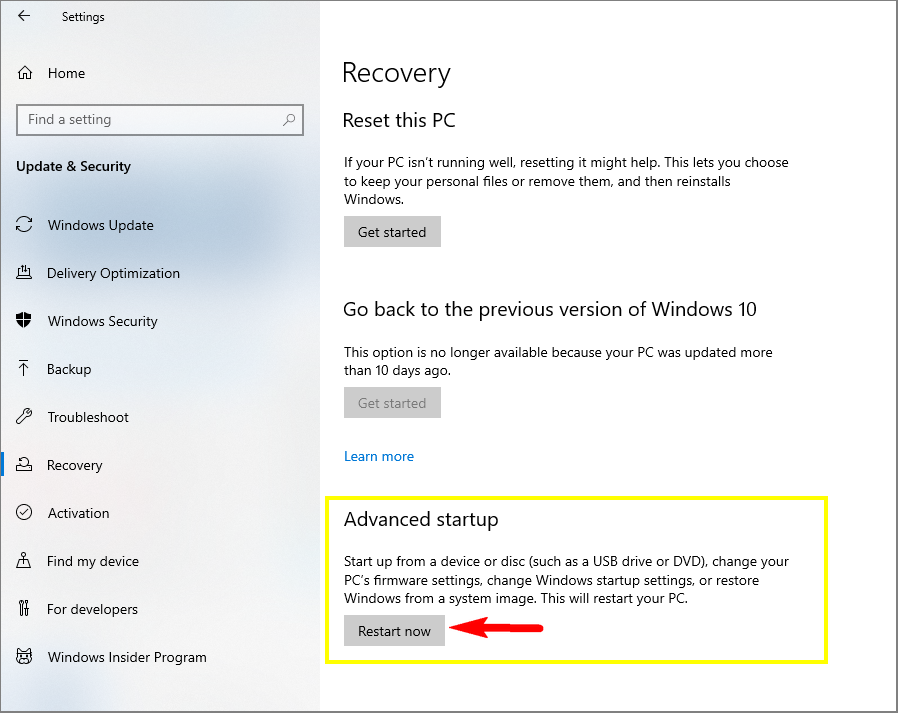Open the Learn more link
The image size is (898, 713).
click(x=379, y=456)
